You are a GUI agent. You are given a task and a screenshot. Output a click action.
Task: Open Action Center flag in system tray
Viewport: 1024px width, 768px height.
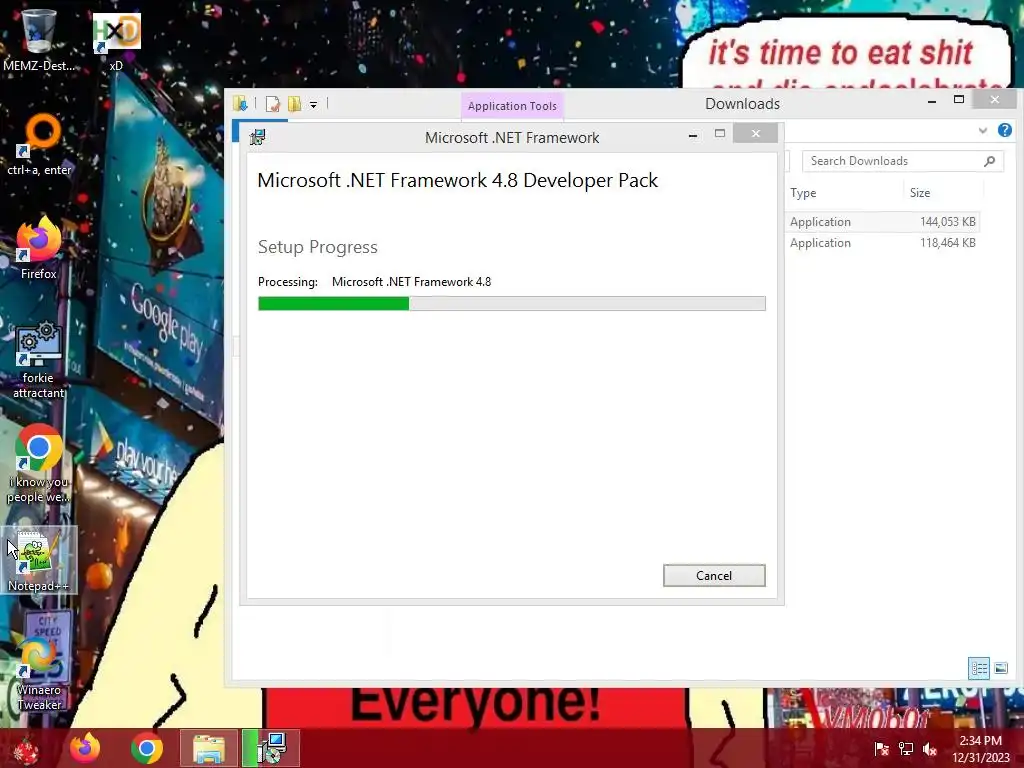882,749
